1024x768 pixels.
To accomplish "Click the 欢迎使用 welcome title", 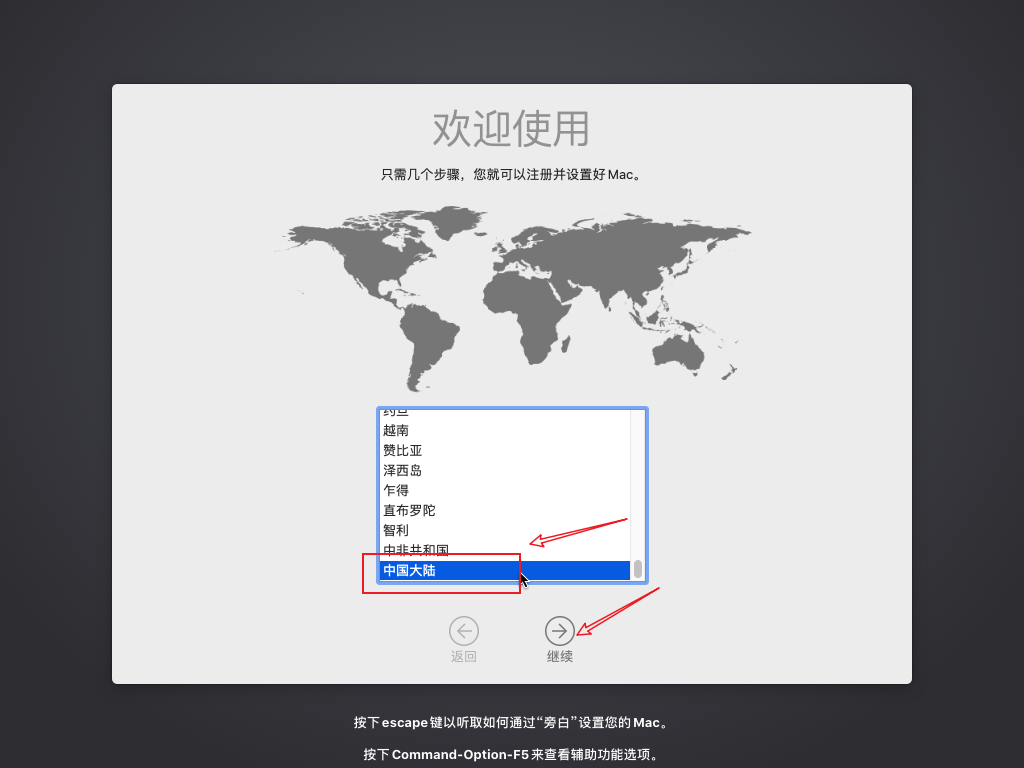I will [x=512, y=130].
